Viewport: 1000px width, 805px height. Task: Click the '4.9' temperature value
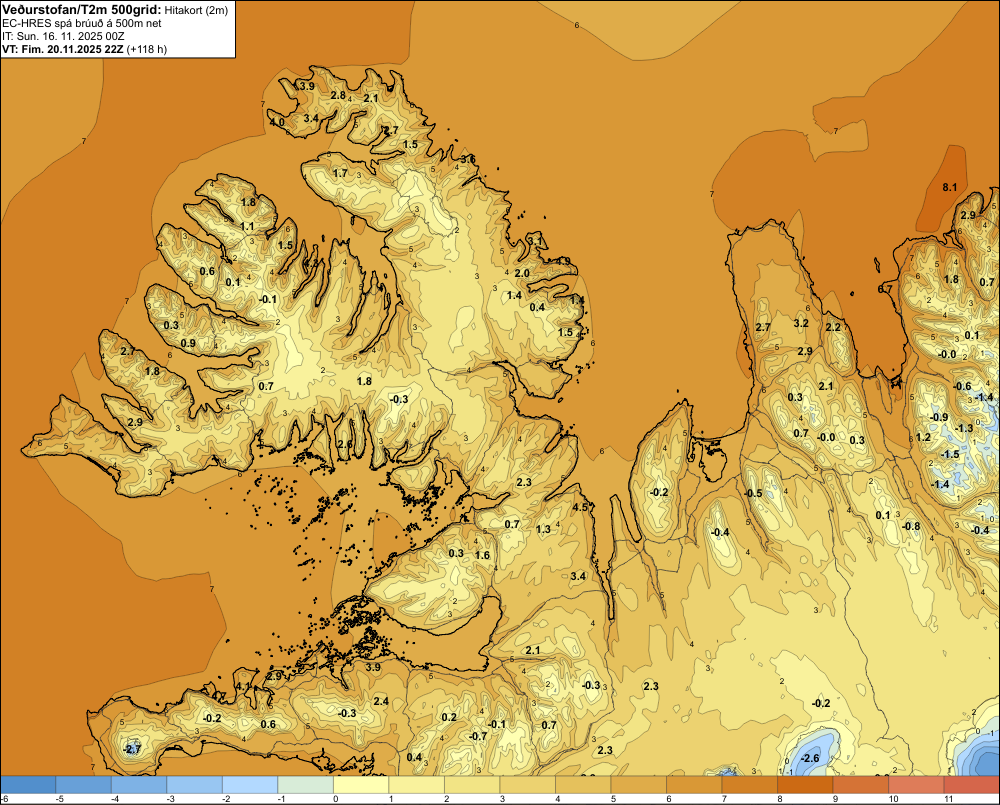coord(563,261)
